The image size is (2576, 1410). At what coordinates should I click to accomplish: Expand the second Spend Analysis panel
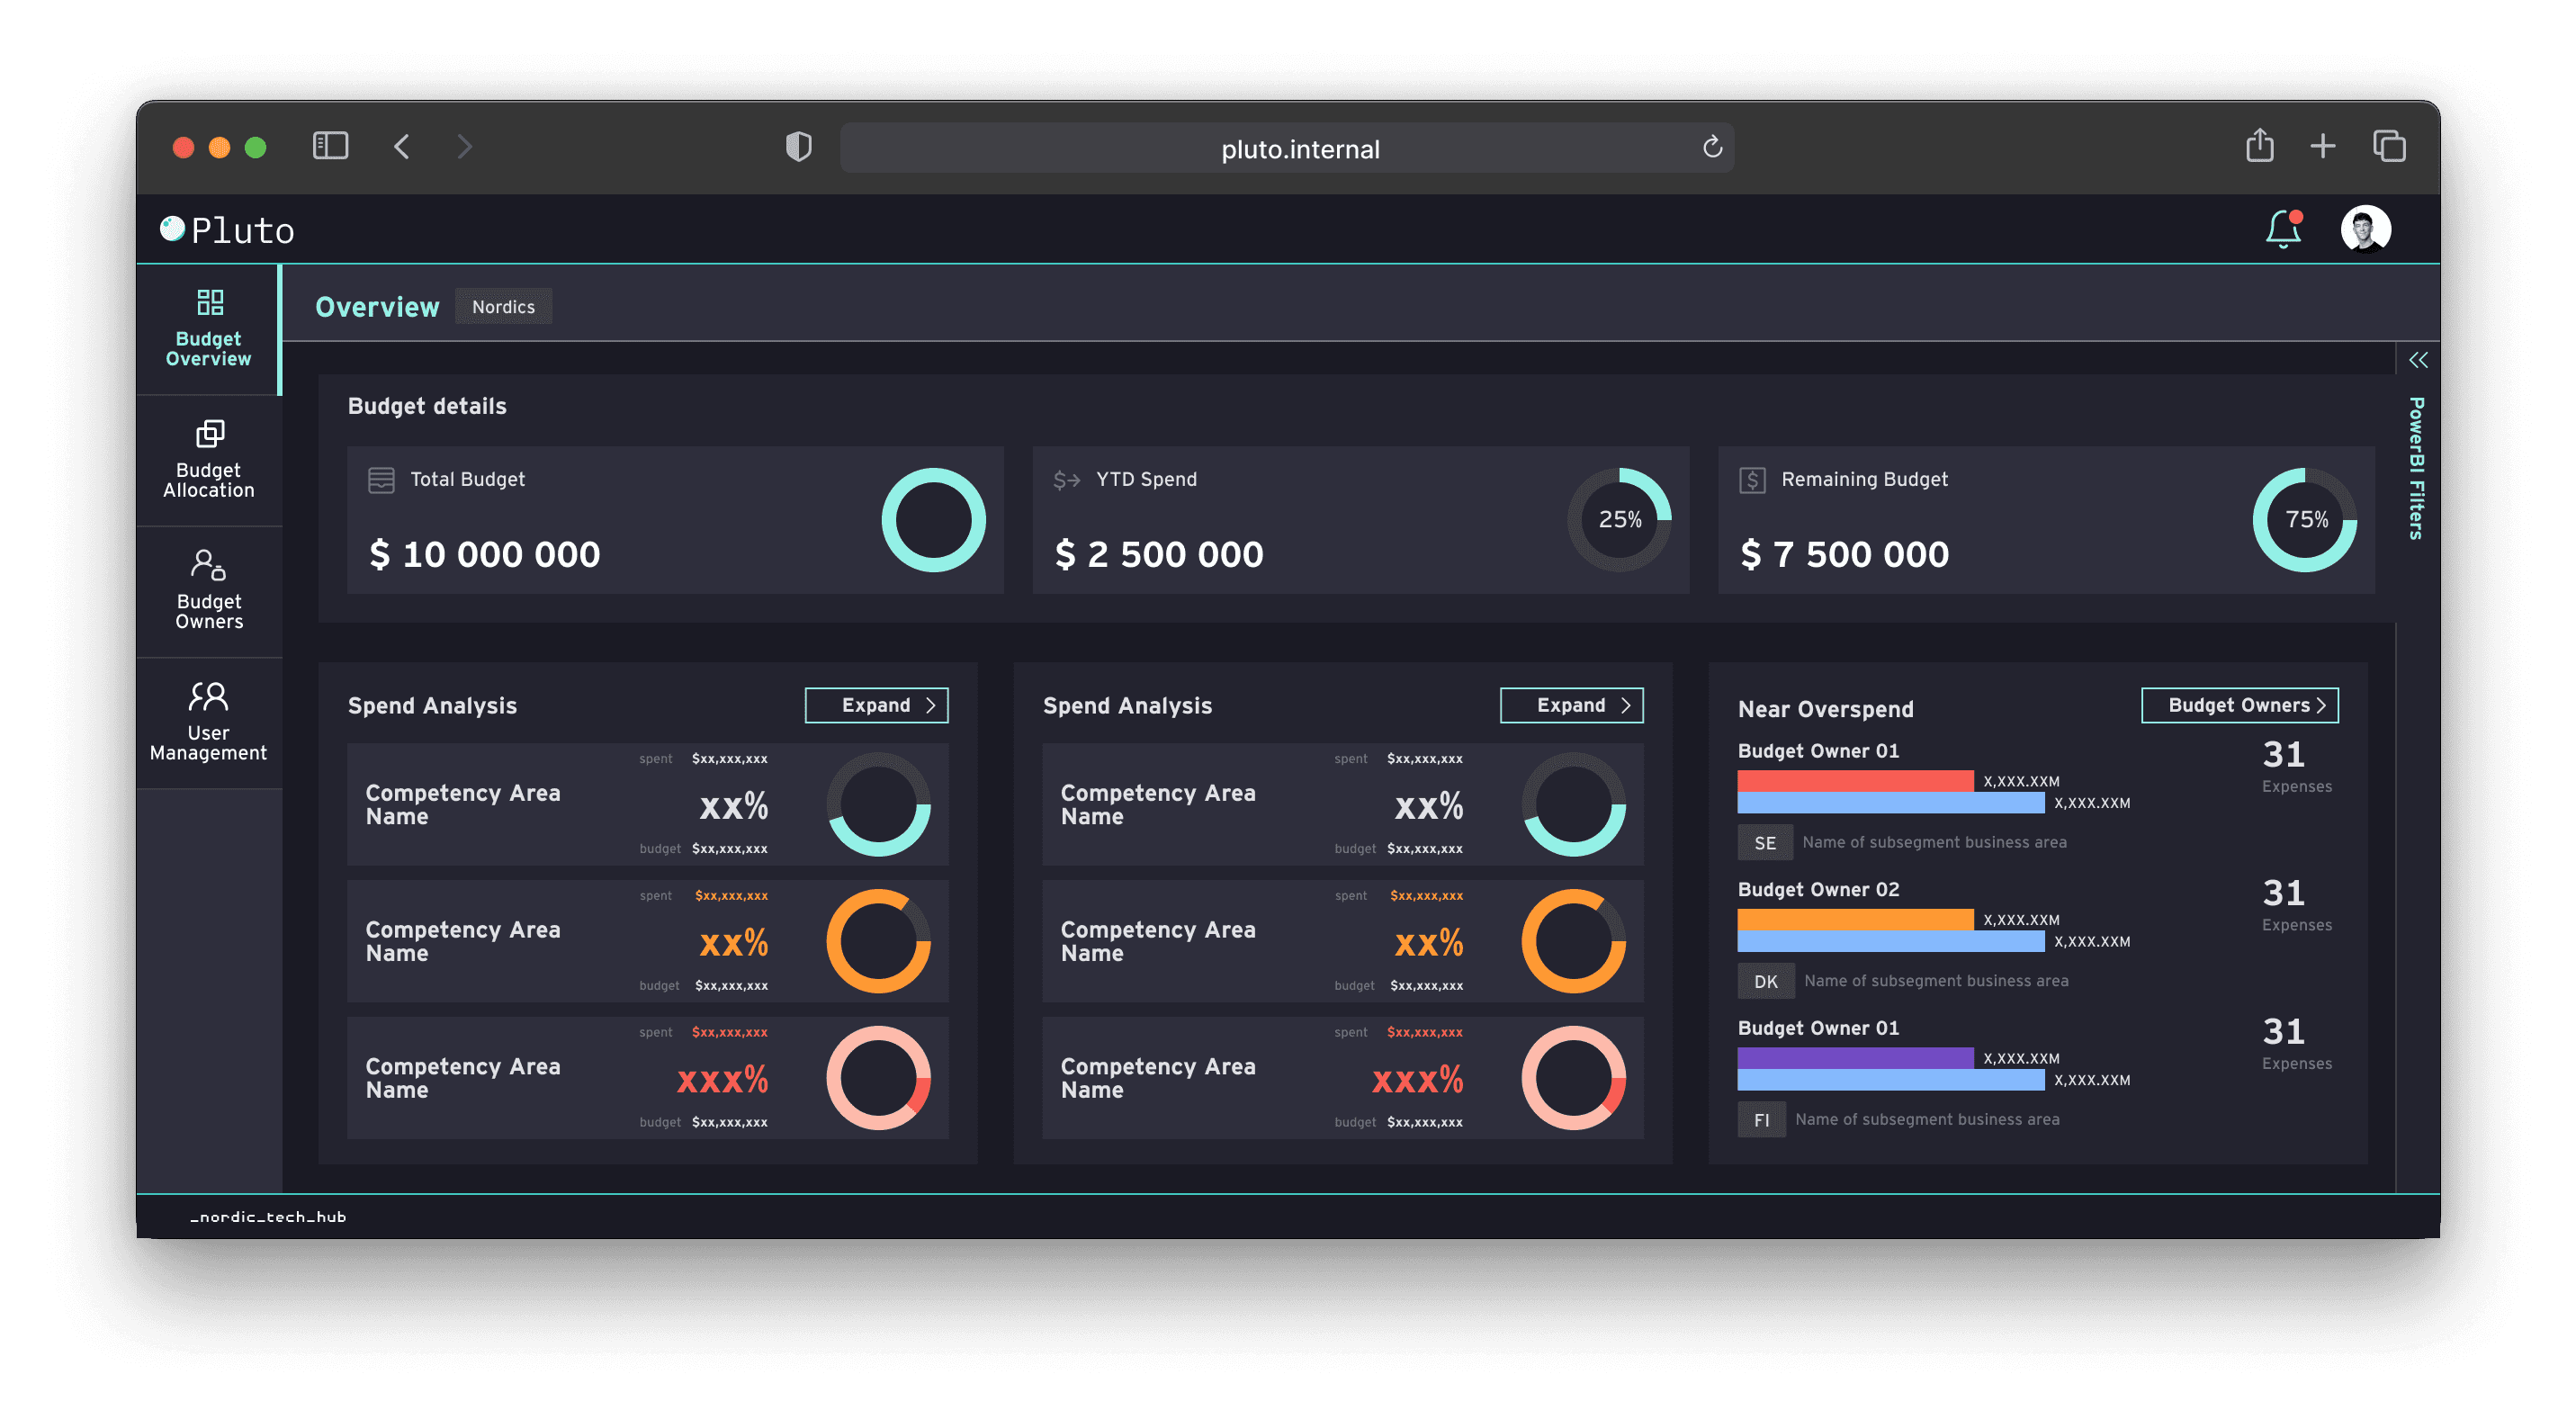point(1571,705)
